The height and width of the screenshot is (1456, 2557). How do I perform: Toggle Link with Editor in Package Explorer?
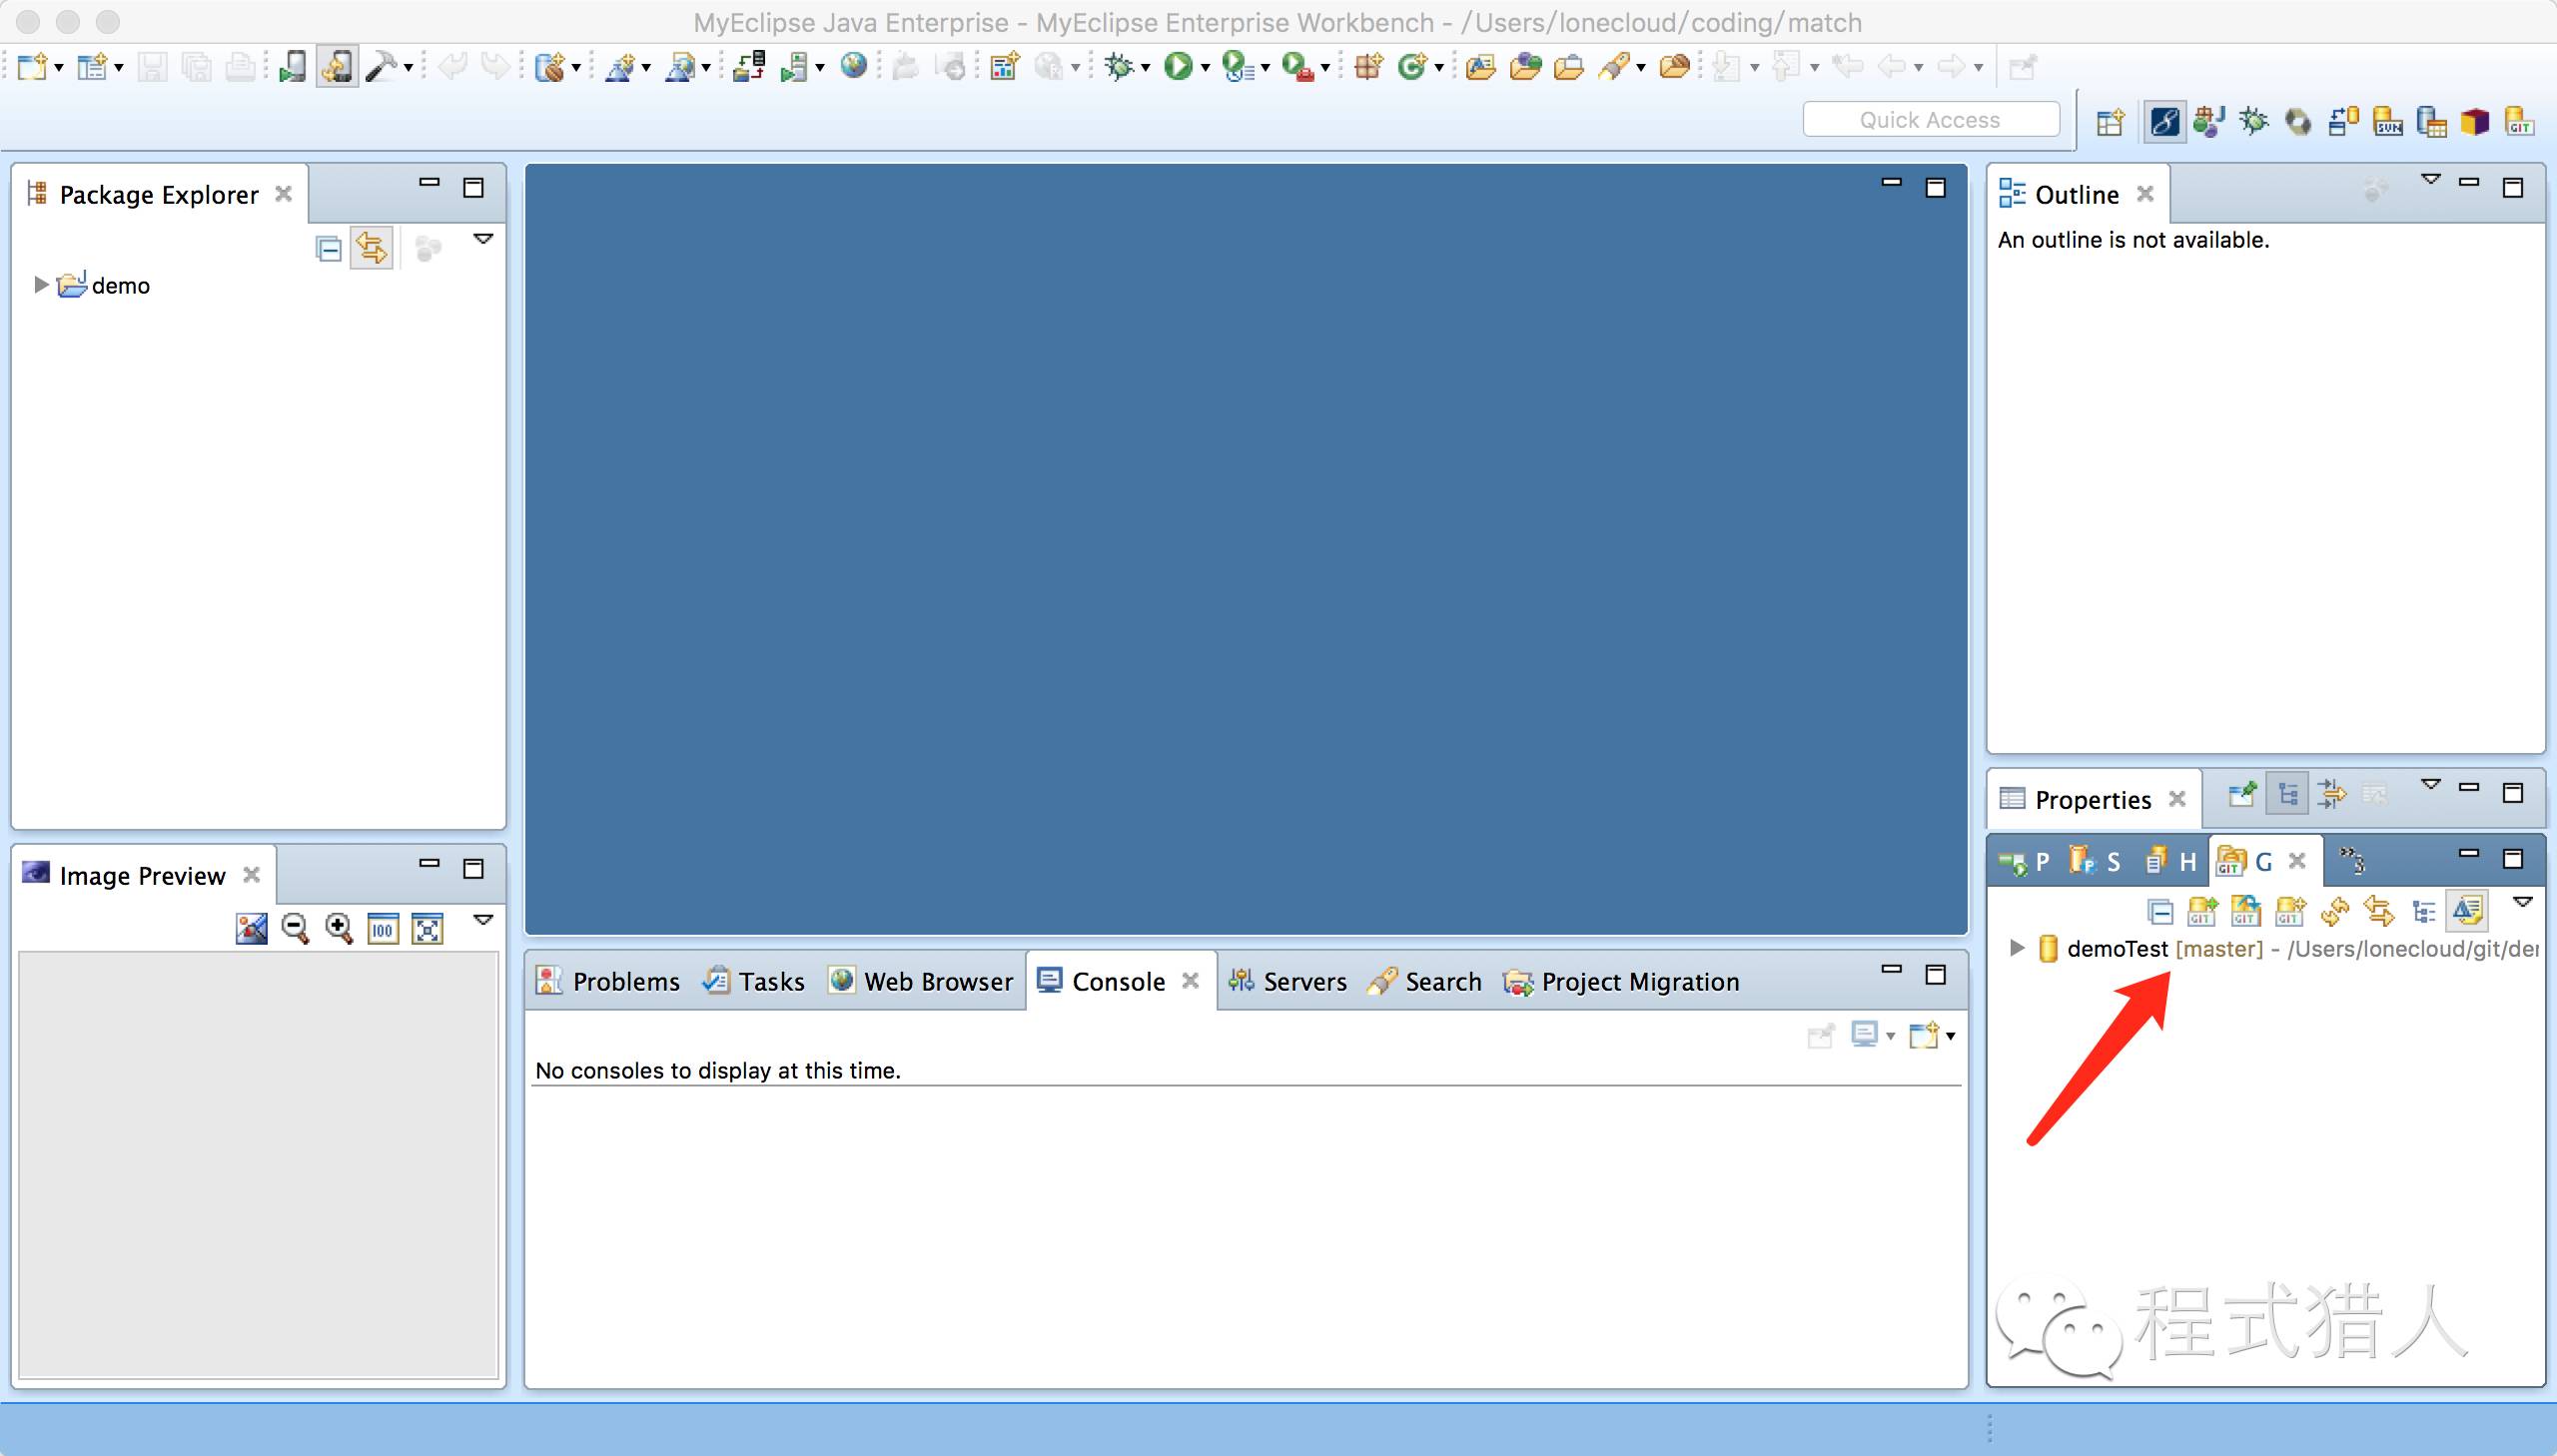[x=372, y=248]
